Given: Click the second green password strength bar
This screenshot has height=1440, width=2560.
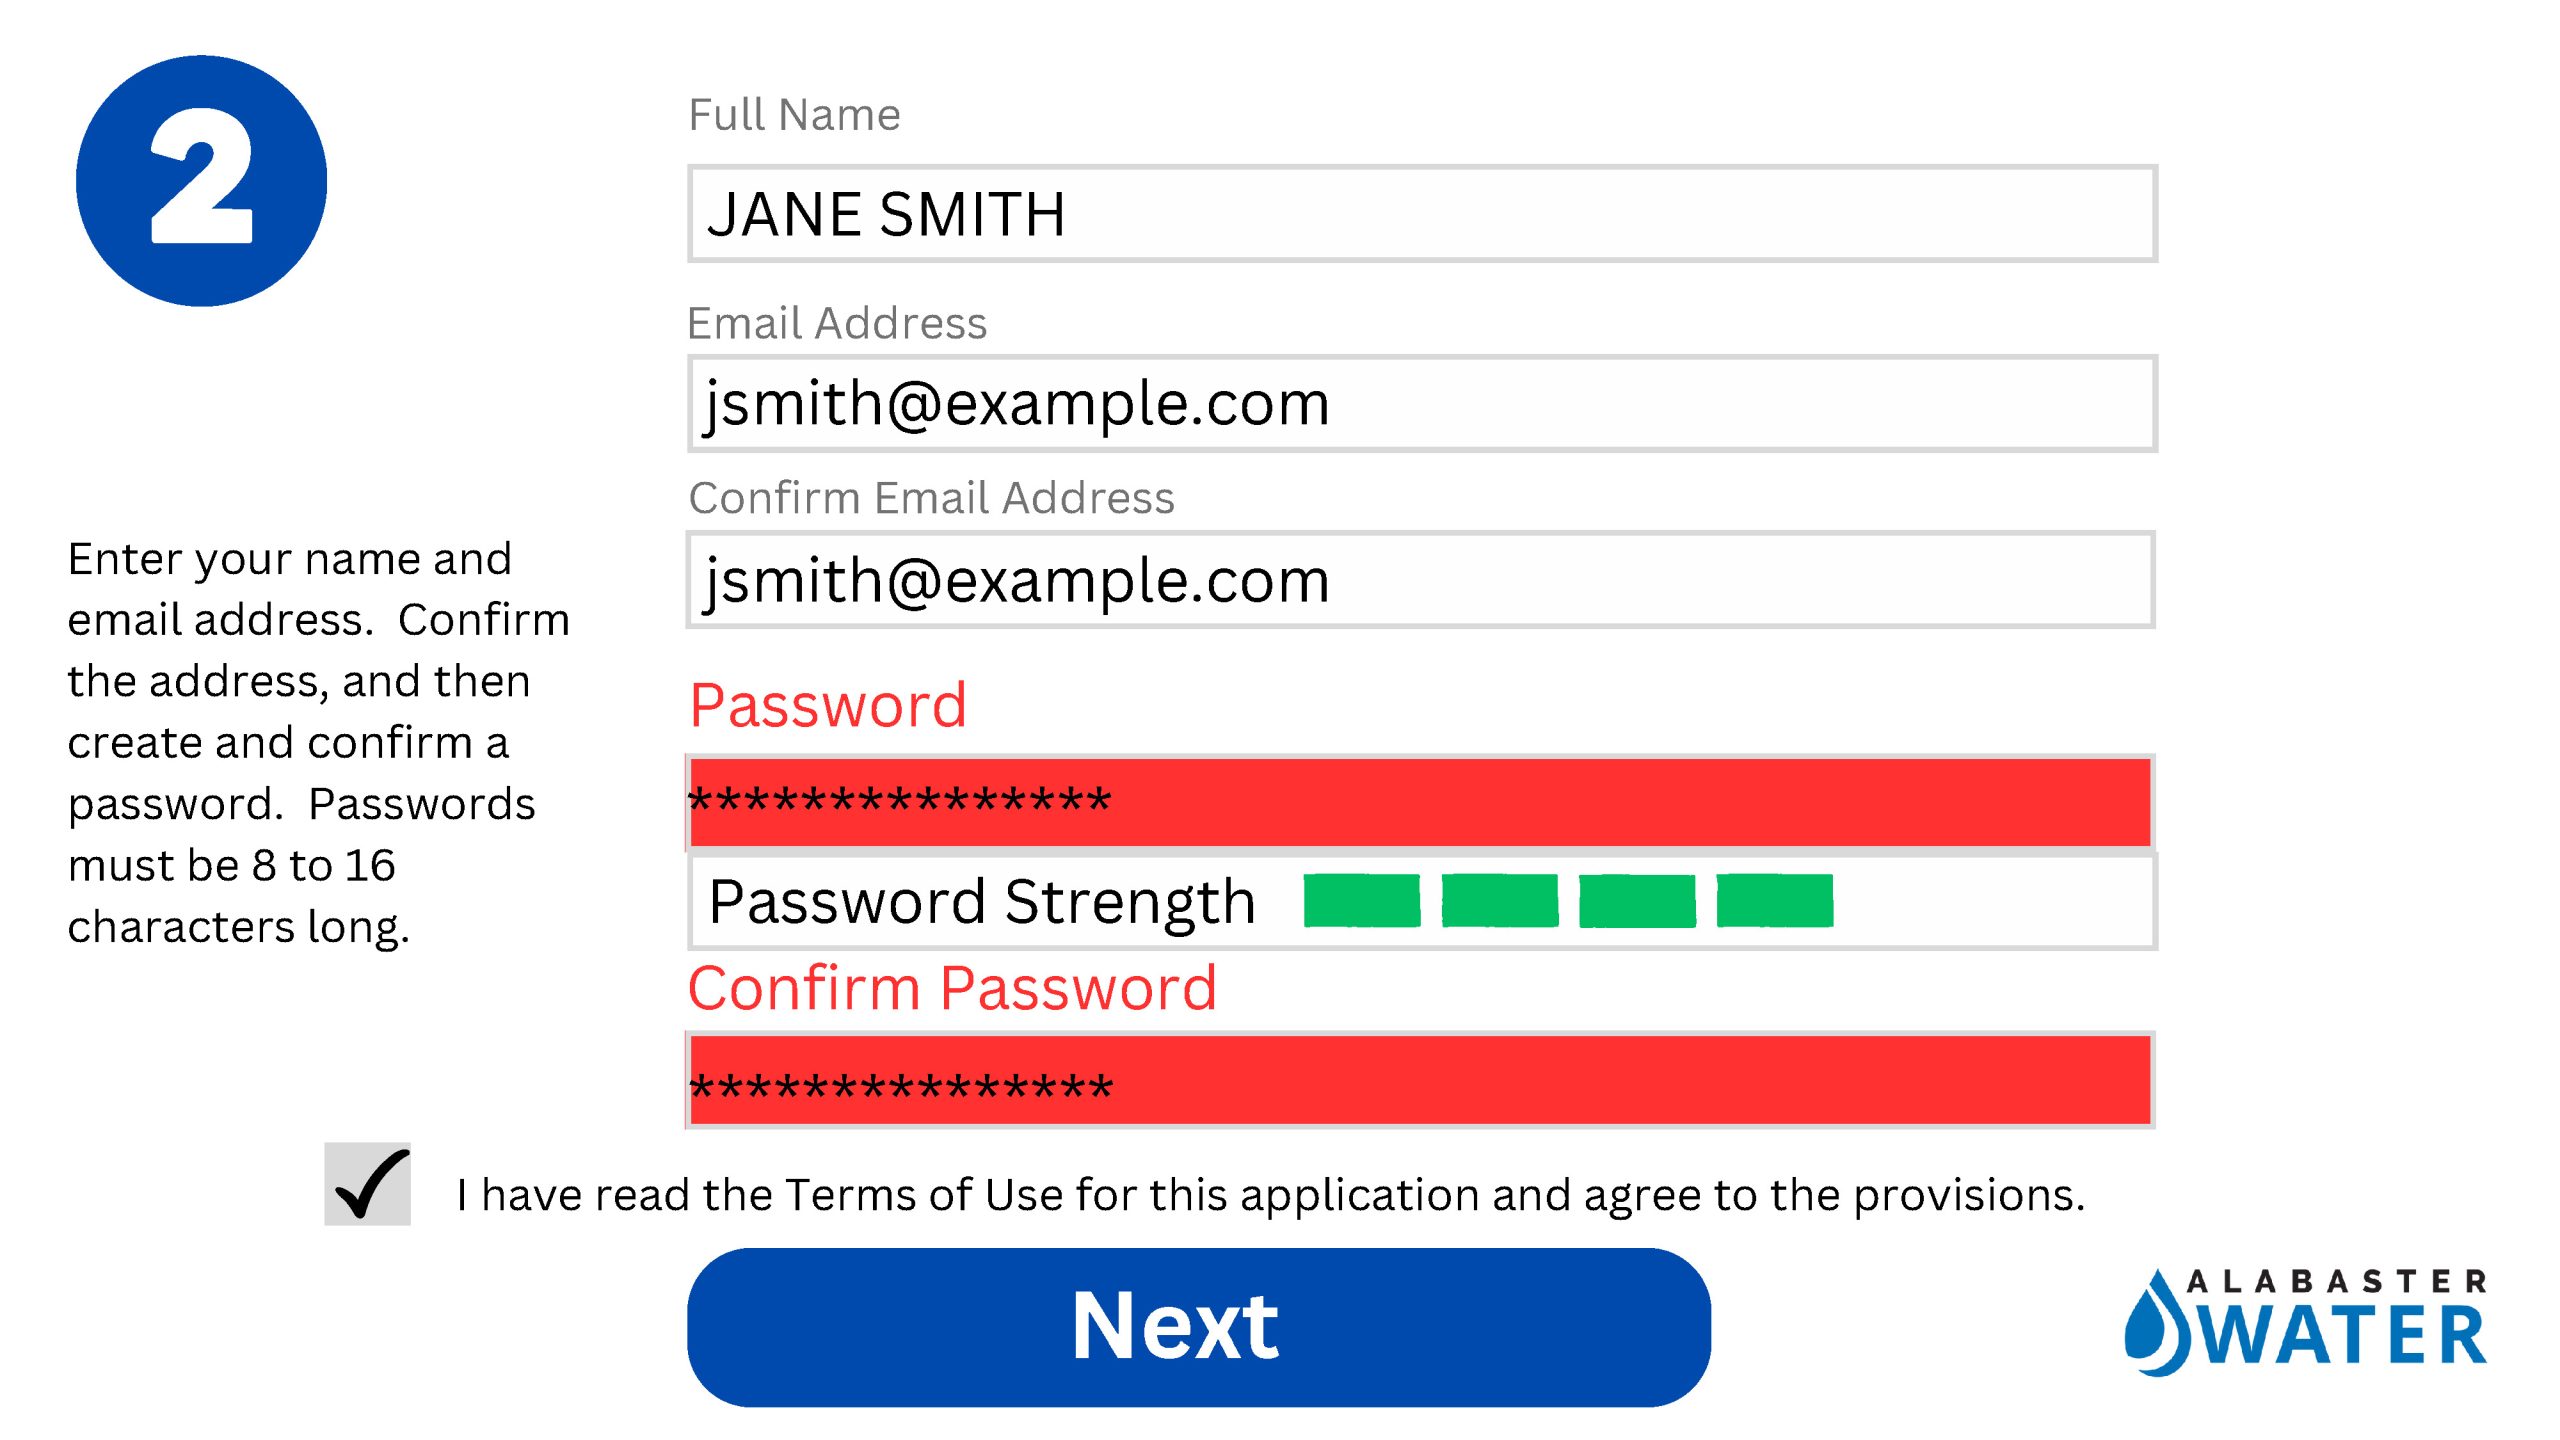Looking at the screenshot, I should click(x=1499, y=900).
